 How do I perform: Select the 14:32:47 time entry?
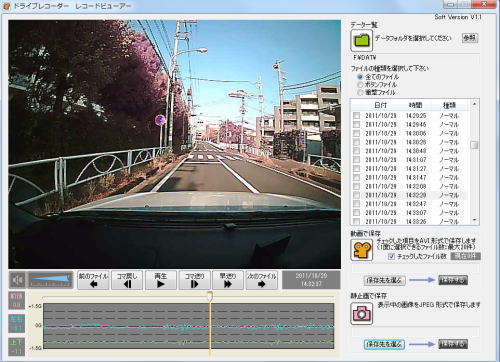(x=416, y=204)
